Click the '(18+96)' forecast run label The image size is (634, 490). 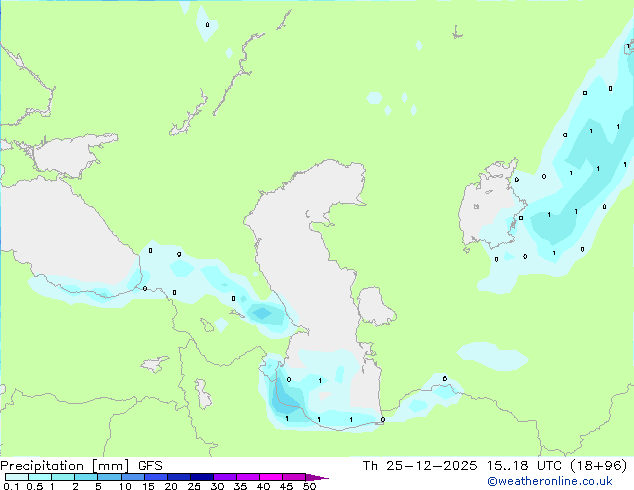coord(599,466)
